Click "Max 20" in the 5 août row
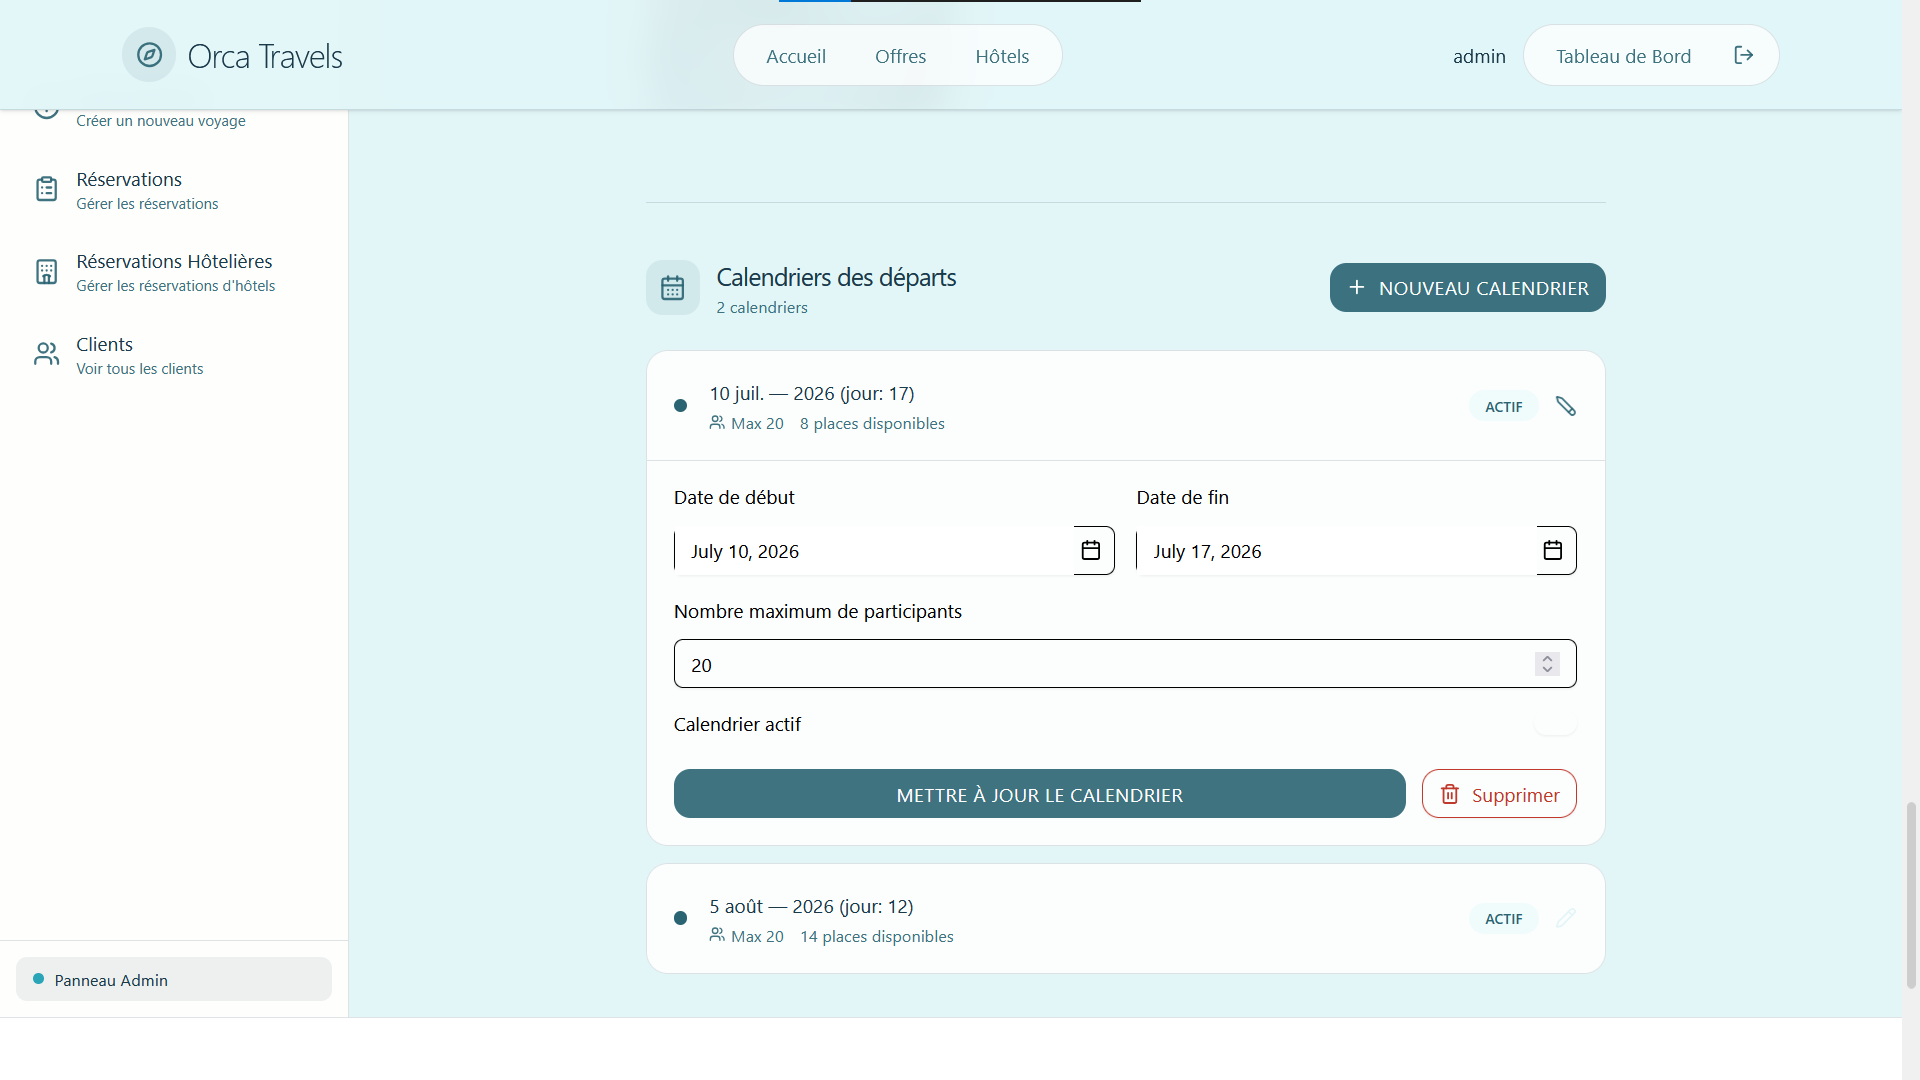 757,937
